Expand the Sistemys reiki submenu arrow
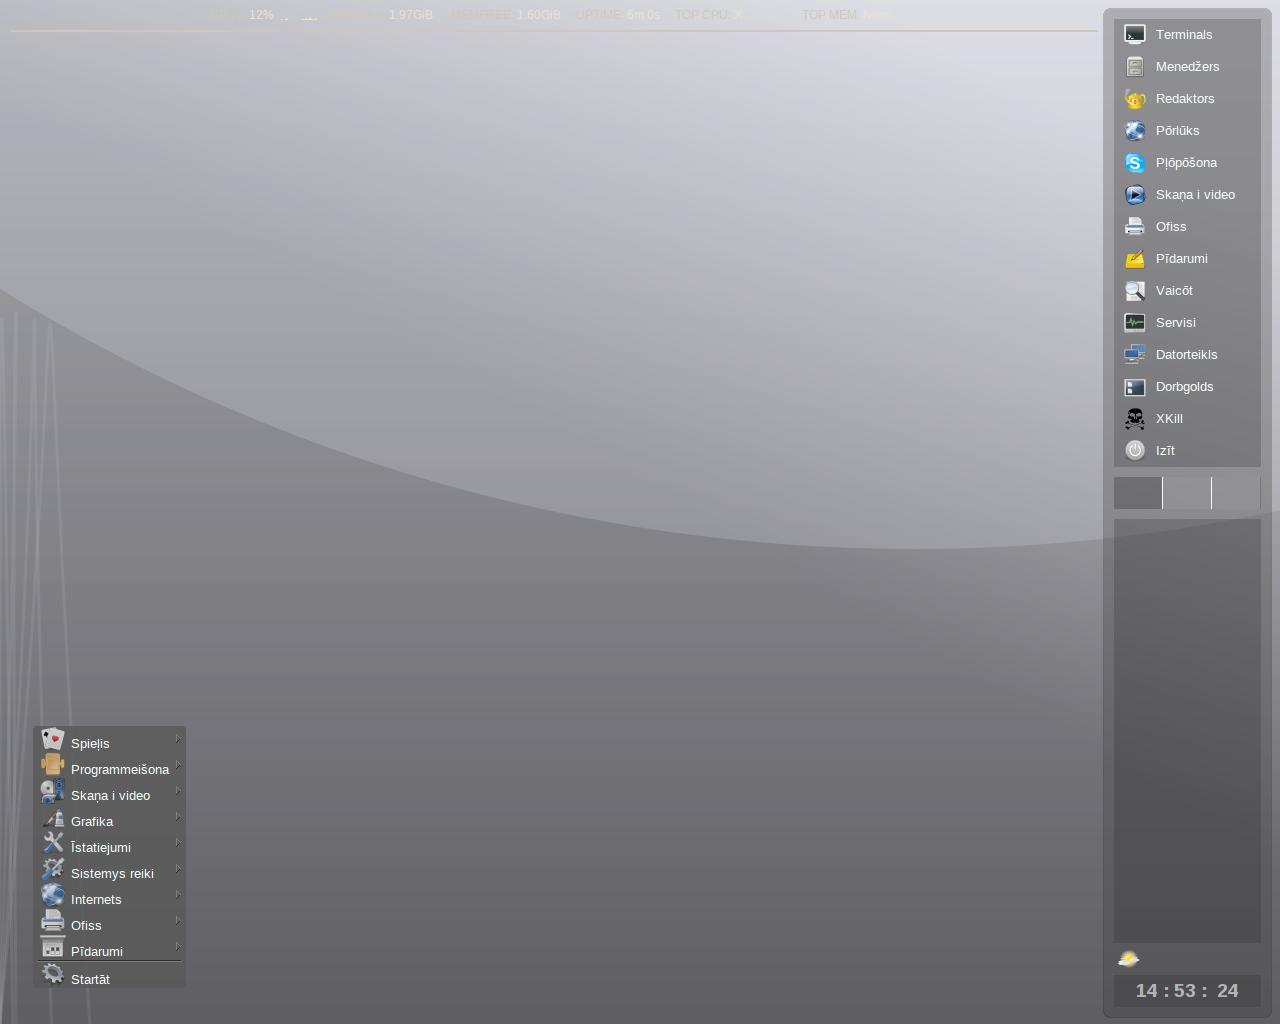Viewport: 1280px width, 1024px height. tap(178, 869)
